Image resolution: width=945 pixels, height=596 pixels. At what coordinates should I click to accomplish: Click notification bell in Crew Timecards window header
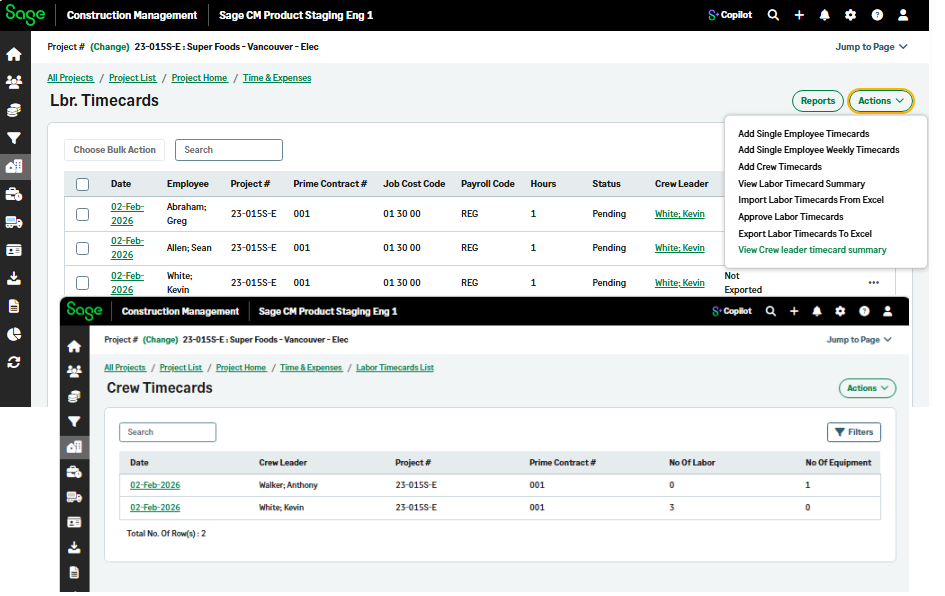pyautogui.click(x=817, y=311)
